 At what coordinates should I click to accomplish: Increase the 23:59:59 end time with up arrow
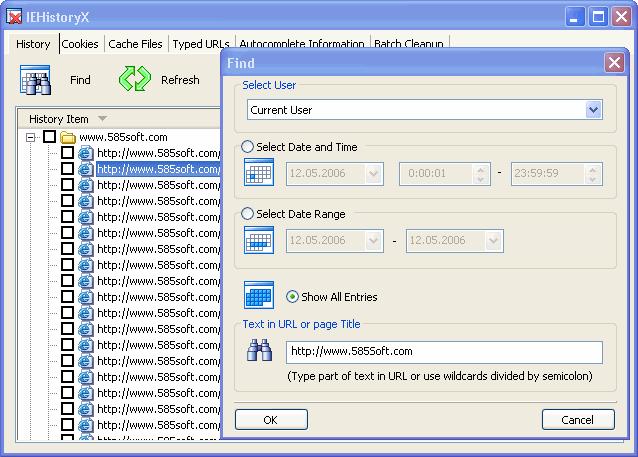[592, 170]
